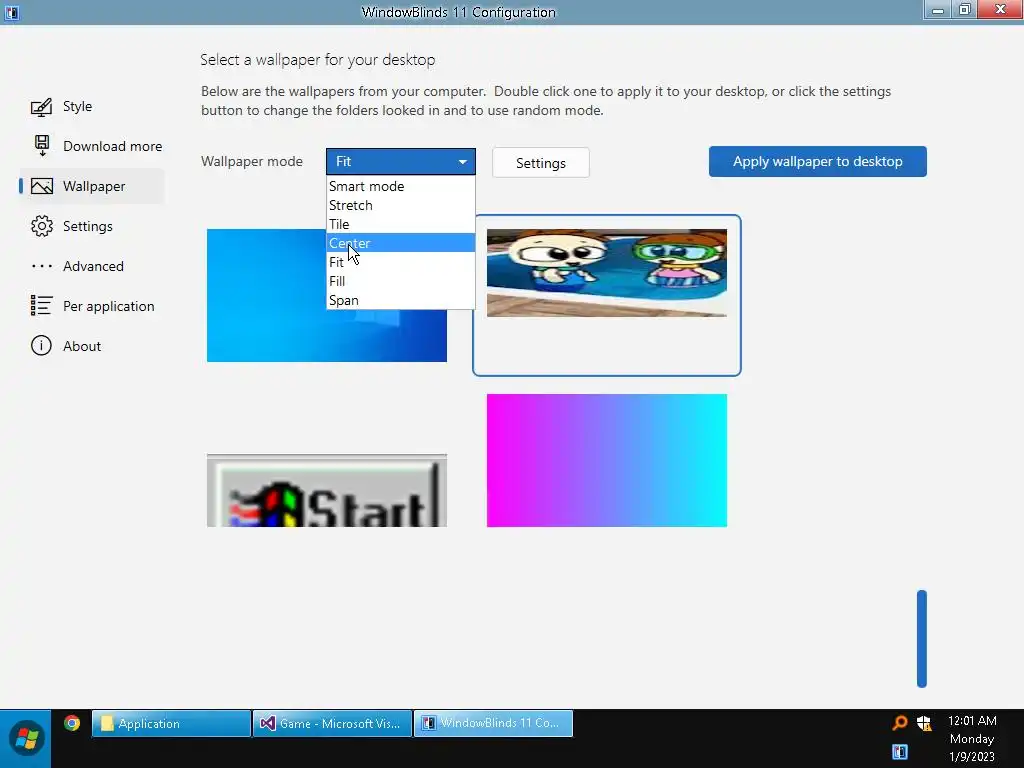This screenshot has width=1024, height=768.
Task: Show the About page
Action: pyautogui.click(x=82, y=346)
